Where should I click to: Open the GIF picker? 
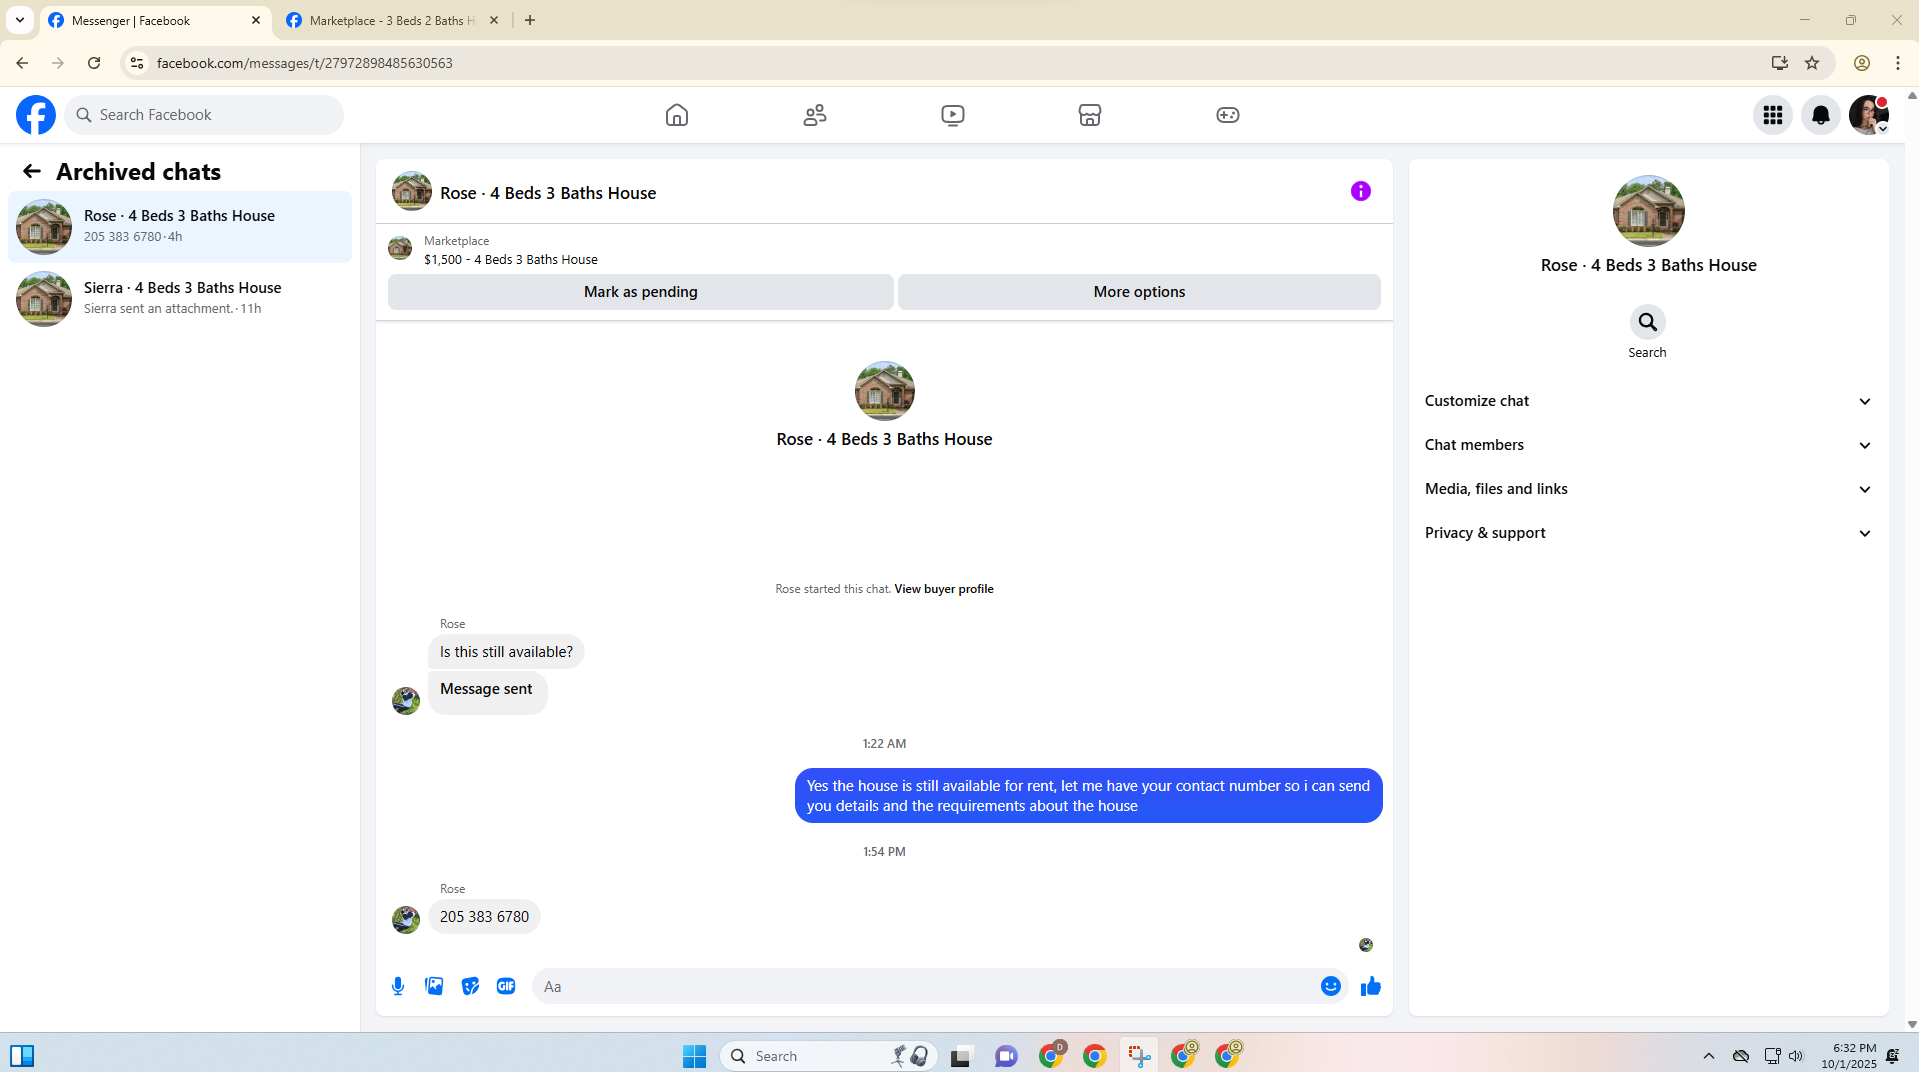tap(506, 986)
